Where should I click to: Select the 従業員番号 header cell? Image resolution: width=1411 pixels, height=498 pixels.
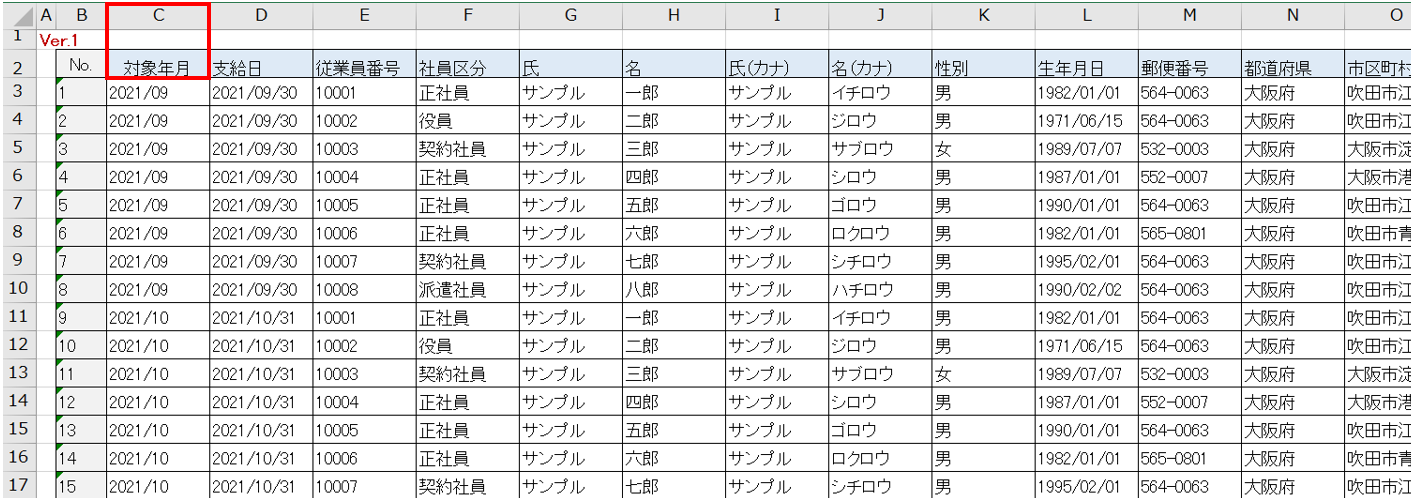(364, 67)
